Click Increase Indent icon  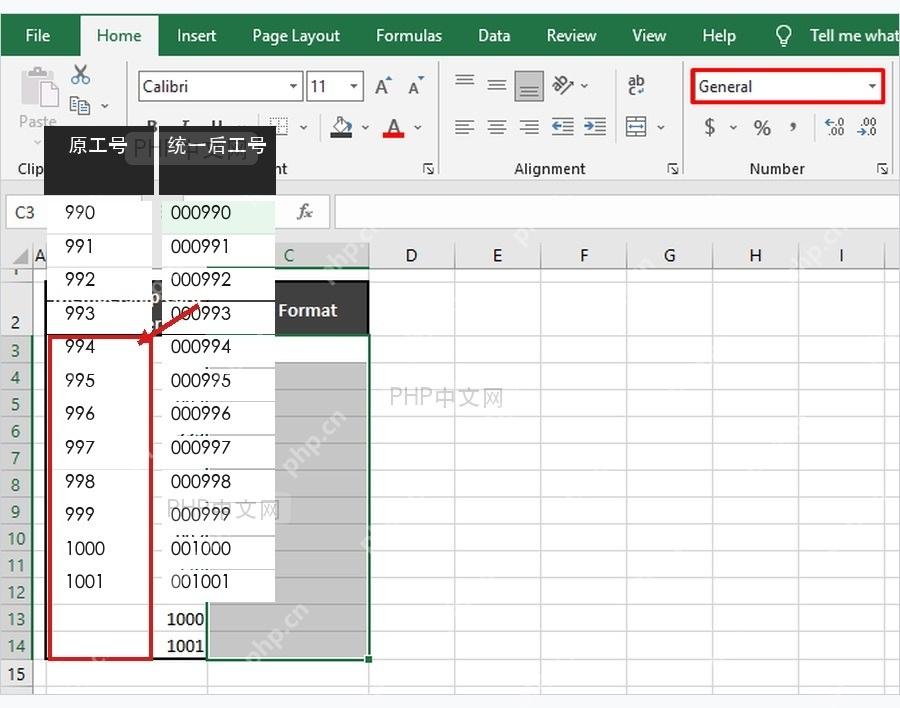click(595, 126)
